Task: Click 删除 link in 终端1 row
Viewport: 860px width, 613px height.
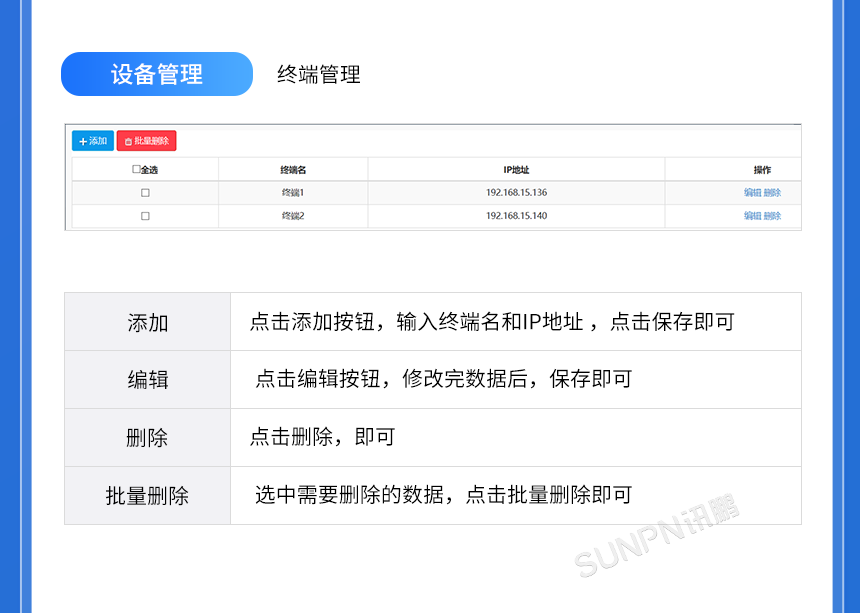Action: click(772, 192)
